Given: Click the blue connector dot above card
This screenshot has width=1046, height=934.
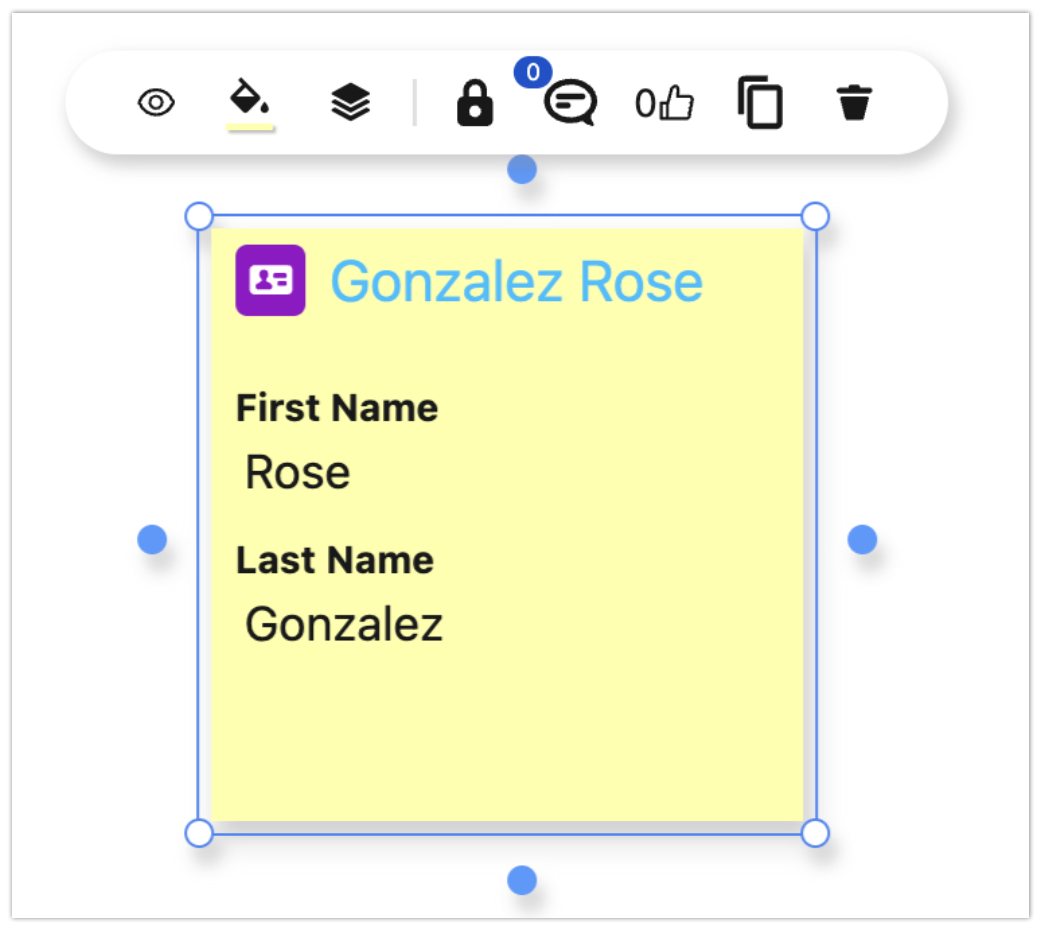Looking at the screenshot, I should (522, 170).
